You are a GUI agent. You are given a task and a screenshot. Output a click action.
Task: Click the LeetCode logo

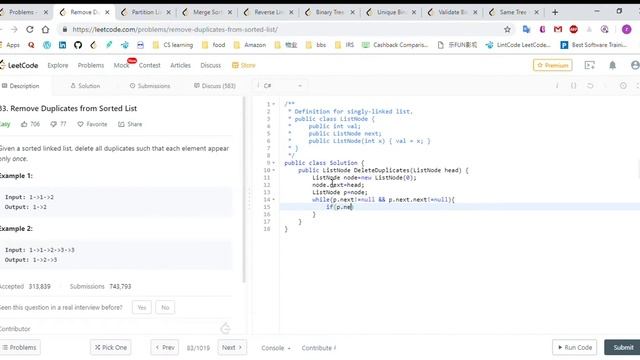[19, 65]
